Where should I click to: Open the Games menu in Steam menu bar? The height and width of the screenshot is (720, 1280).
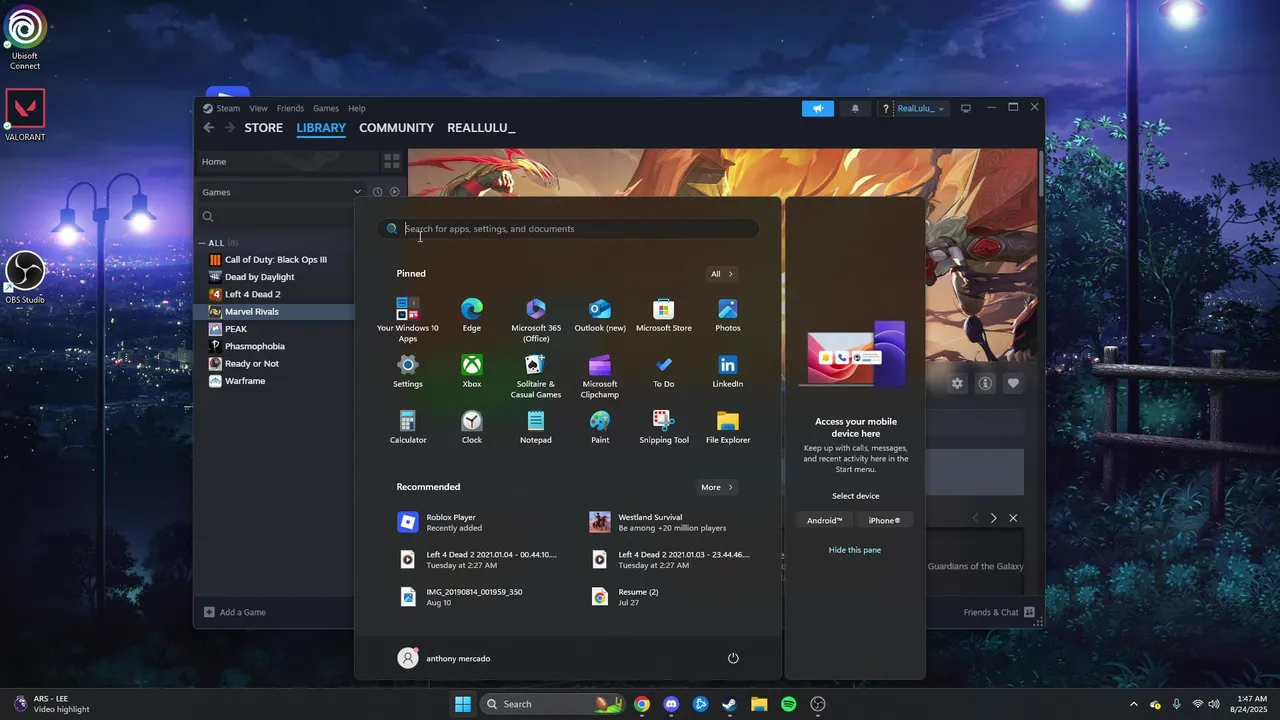point(326,108)
